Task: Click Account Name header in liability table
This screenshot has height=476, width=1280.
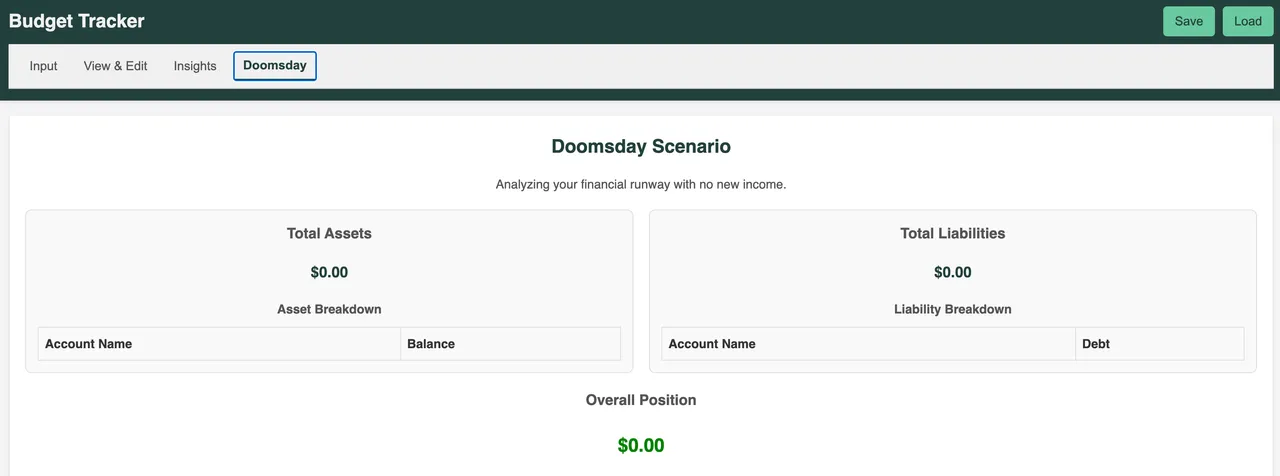Action: click(x=868, y=344)
